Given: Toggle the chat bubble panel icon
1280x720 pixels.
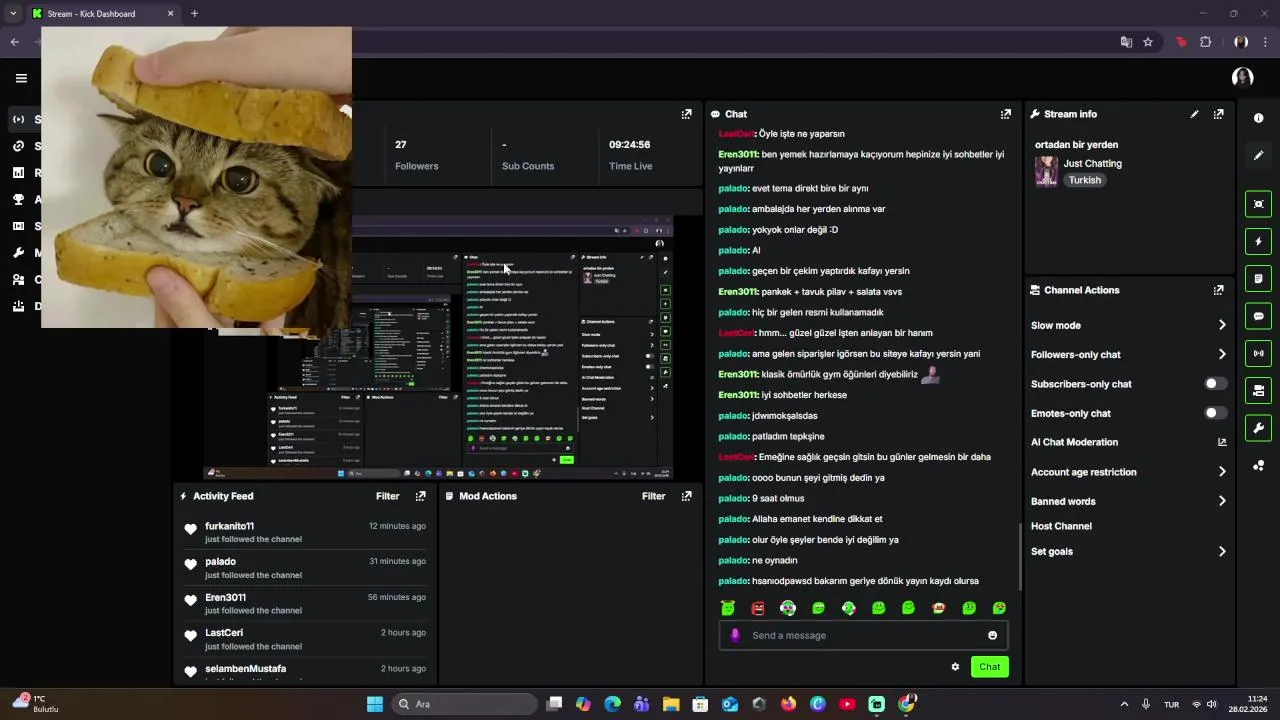Looking at the screenshot, I should tap(1258, 316).
